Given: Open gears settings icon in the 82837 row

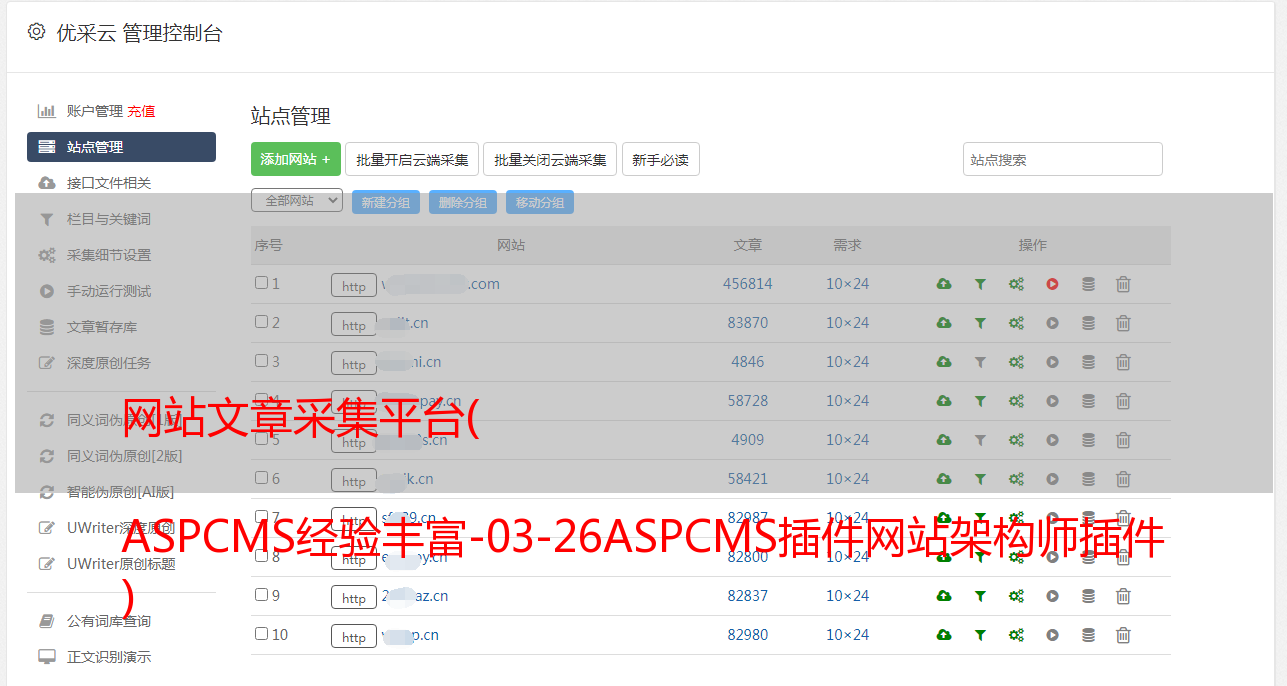Looking at the screenshot, I should pyautogui.click(x=1016, y=596).
